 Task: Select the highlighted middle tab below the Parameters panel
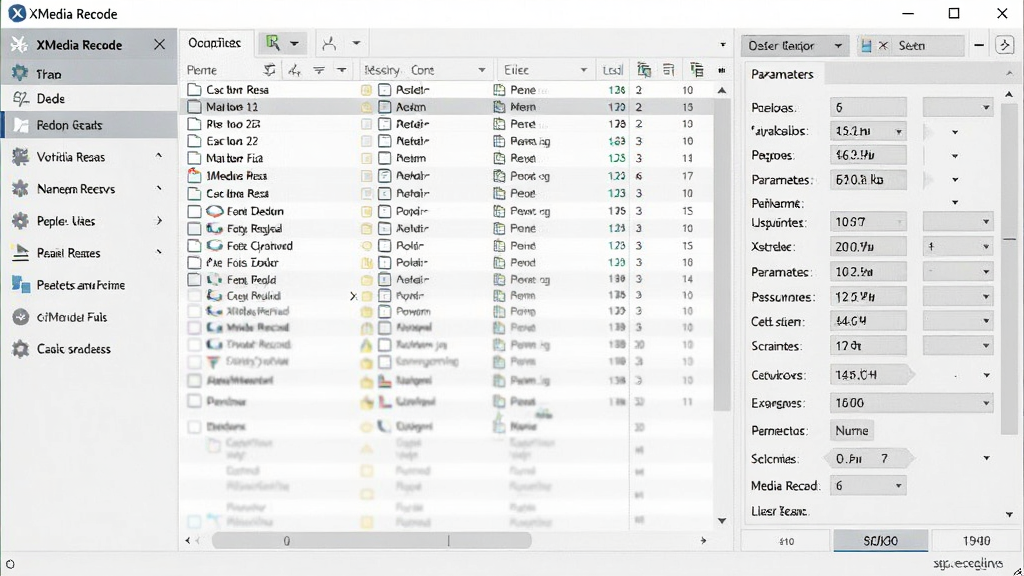pyautogui.click(x=880, y=541)
